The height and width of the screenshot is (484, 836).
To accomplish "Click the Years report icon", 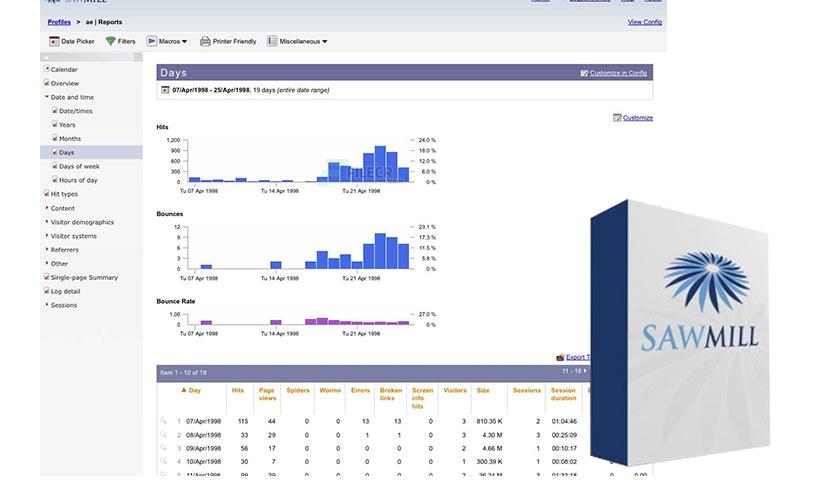I will tap(55, 124).
